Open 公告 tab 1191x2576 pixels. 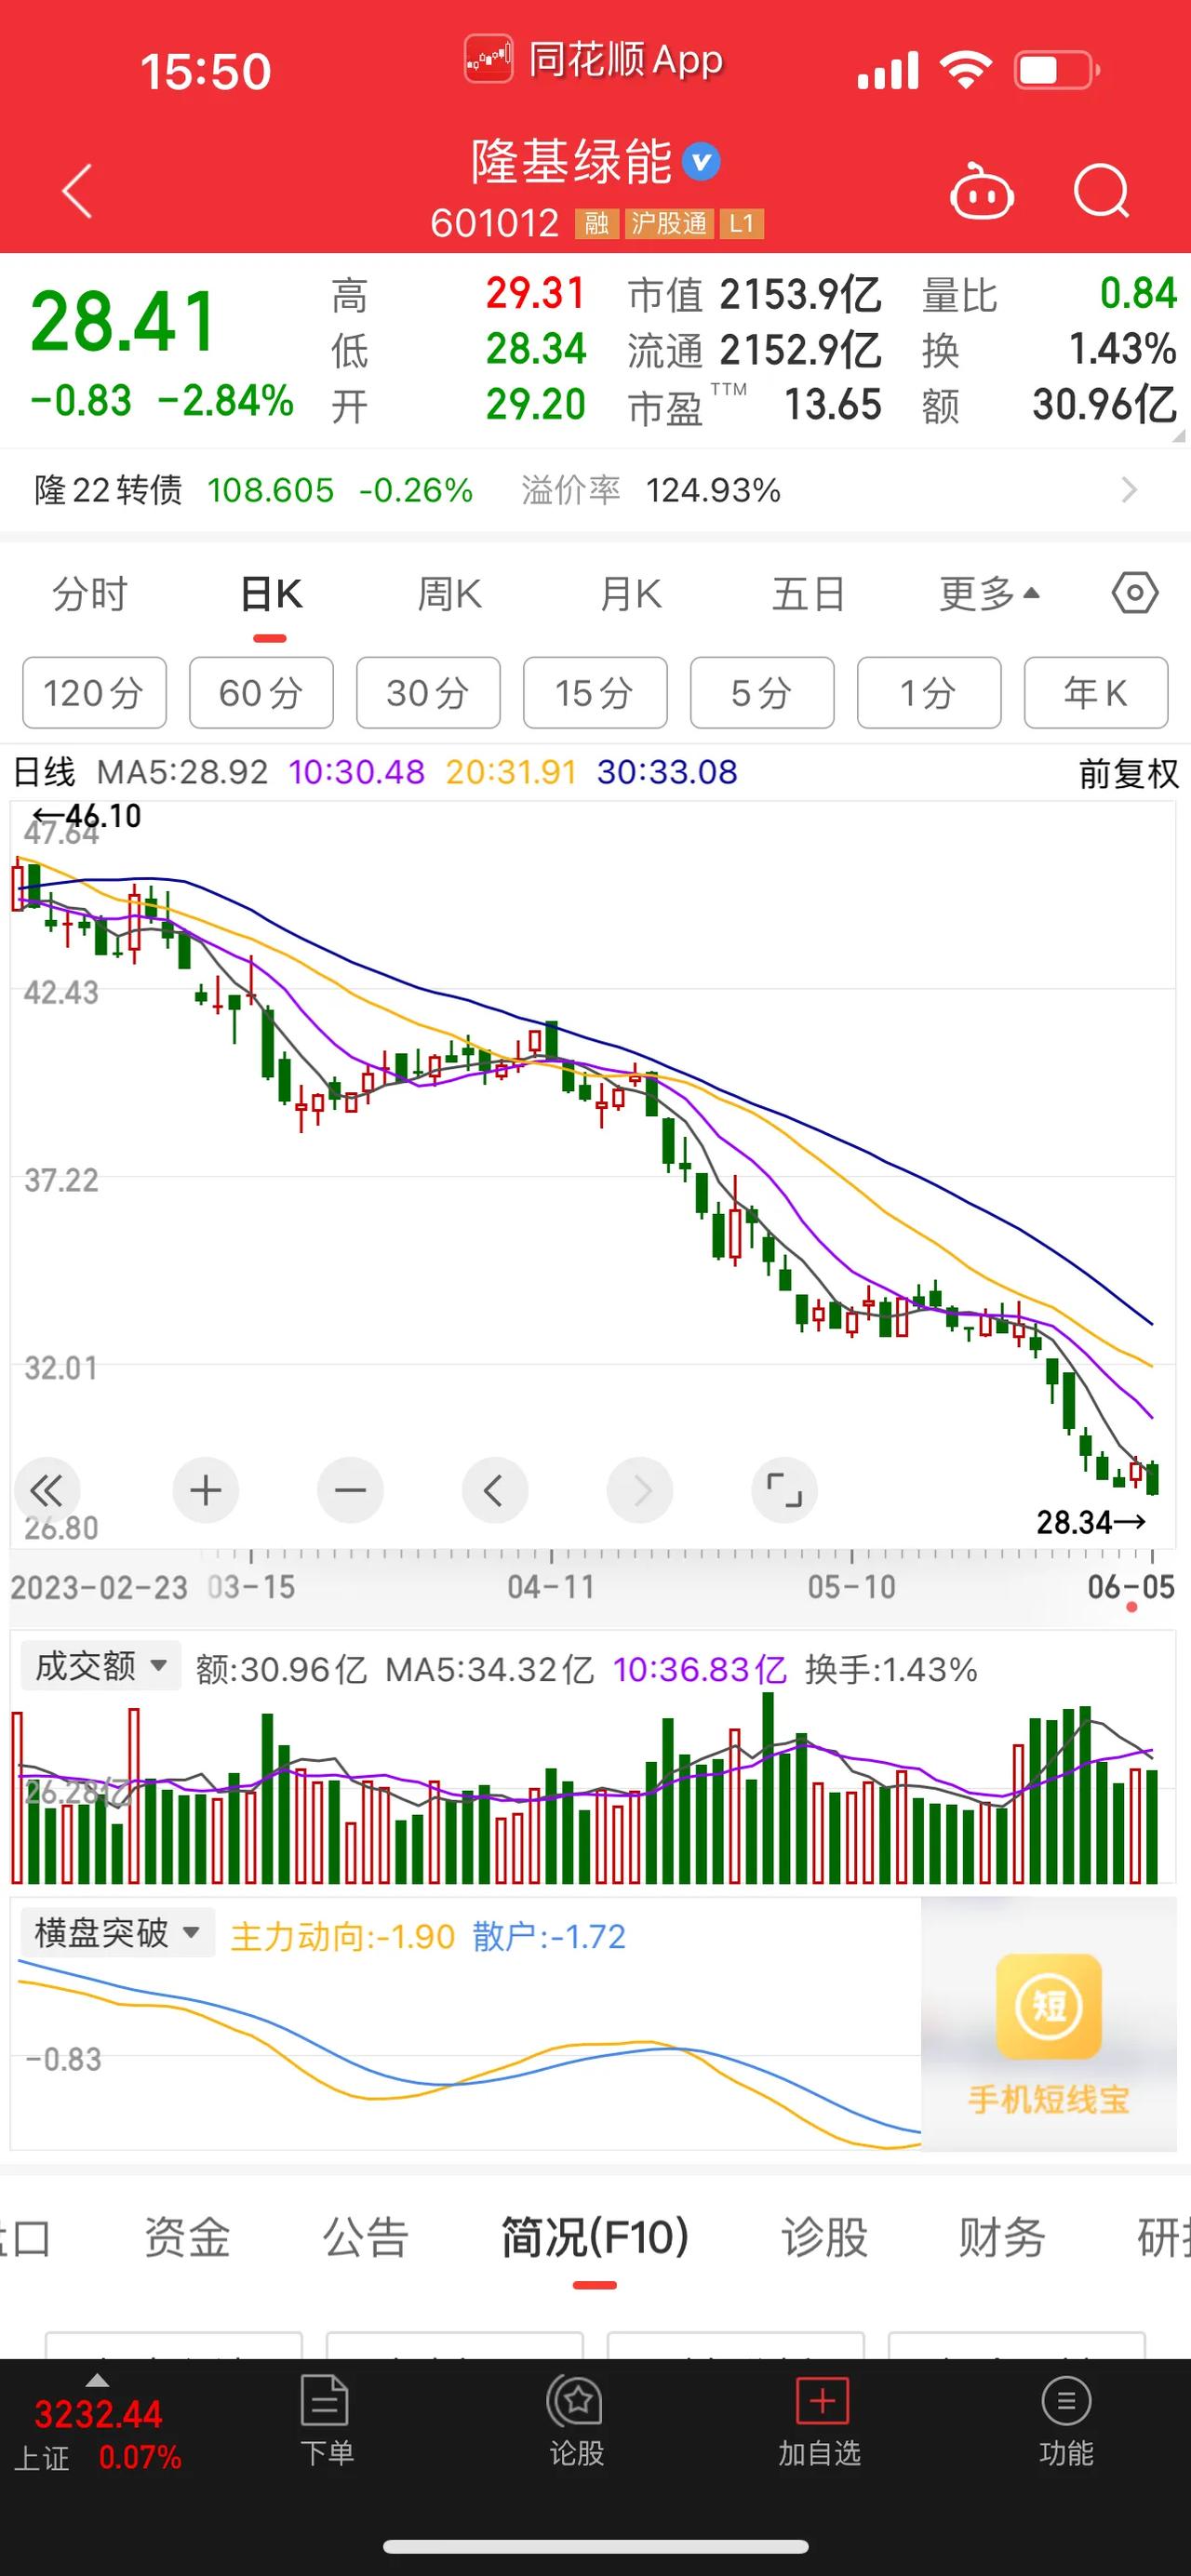tap(366, 2237)
